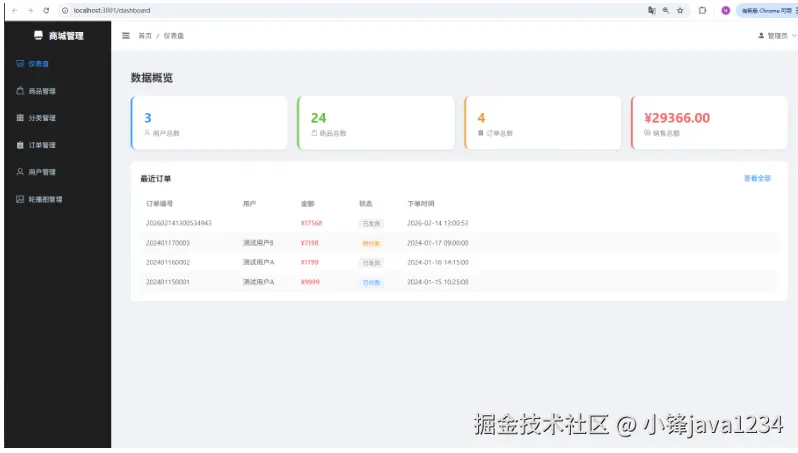The height and width of the screenshot is (453, 798).
Task: Click the 首页 breadcrumb link
Action: (145, 36)
